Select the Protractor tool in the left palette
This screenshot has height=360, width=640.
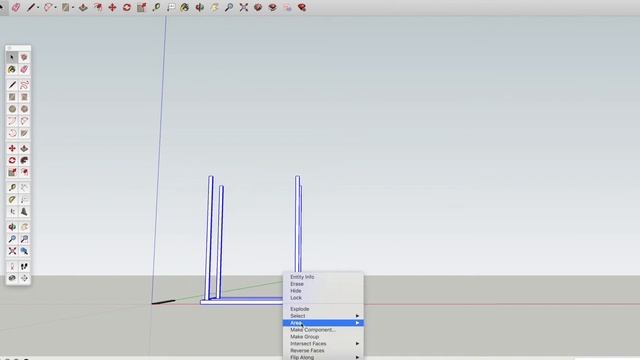pyautogui.click(x=12, y=200)
